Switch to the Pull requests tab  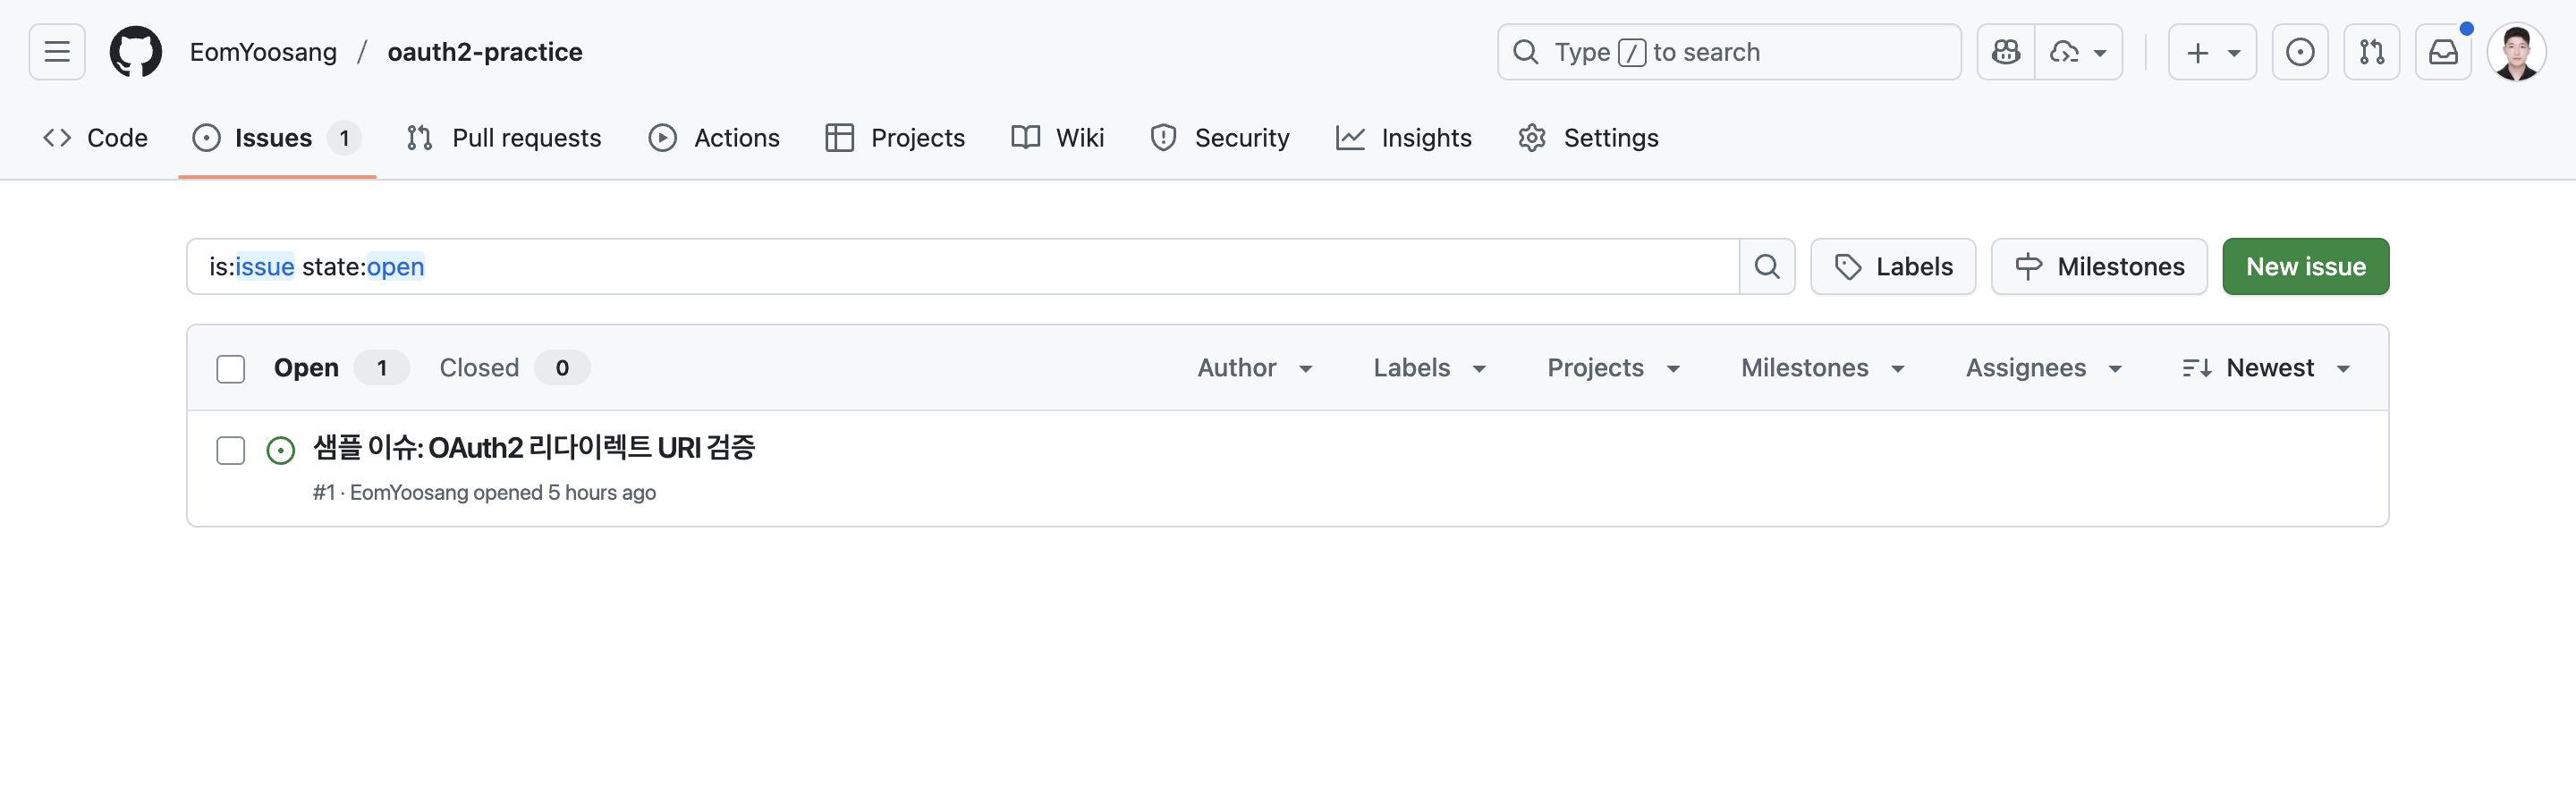(504, 138)
